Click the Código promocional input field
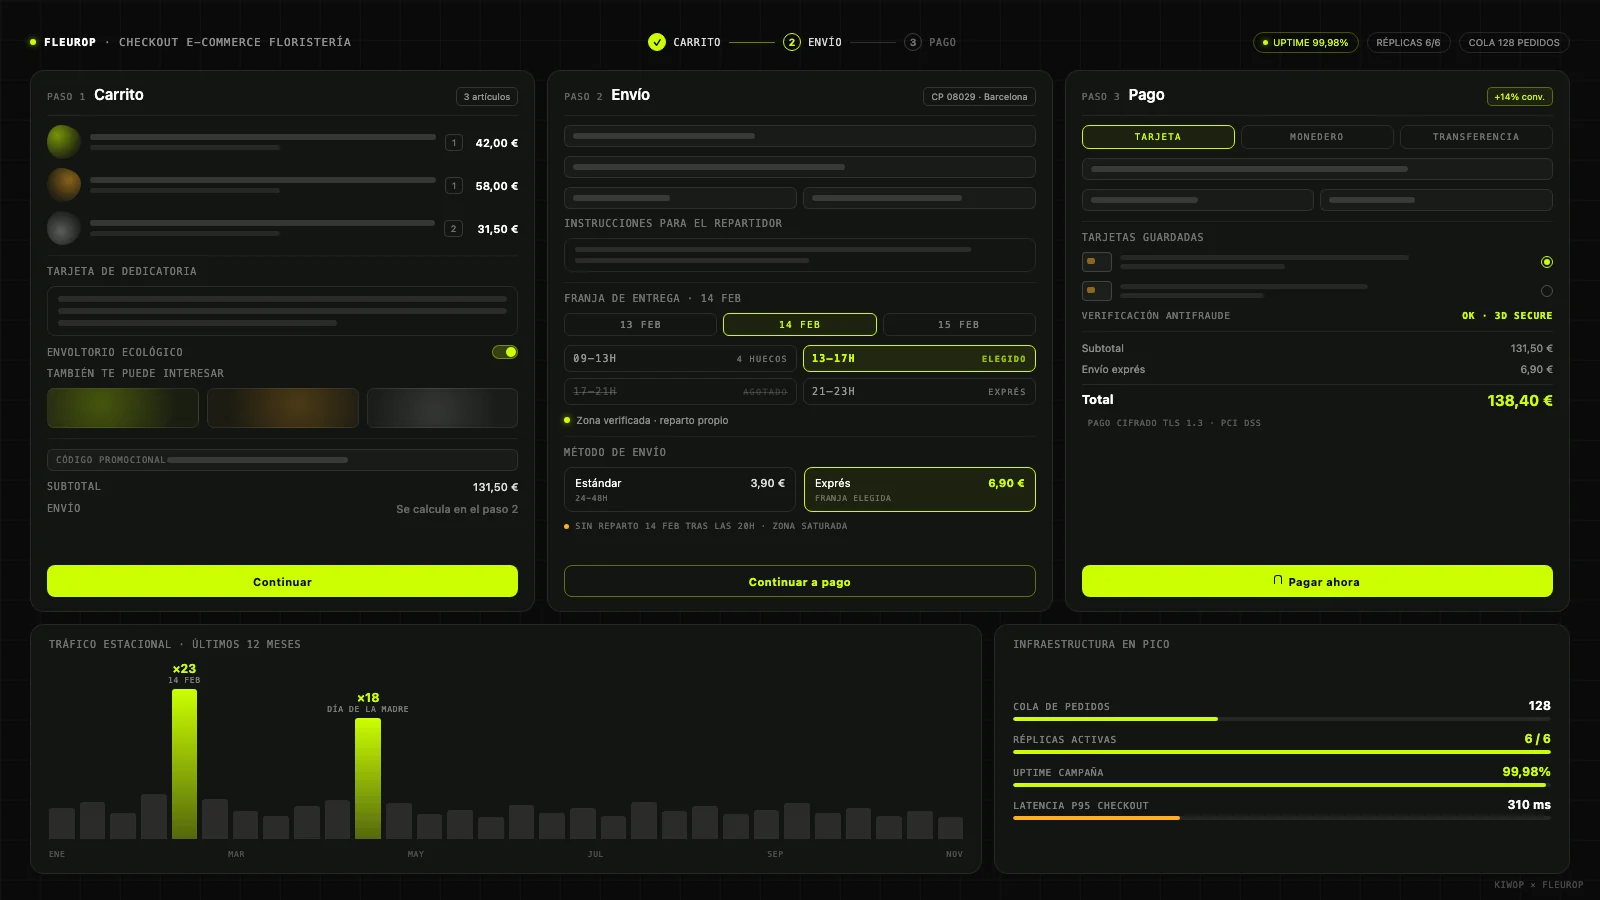Screen dimensions: 1600x900 tap(282, 460)
